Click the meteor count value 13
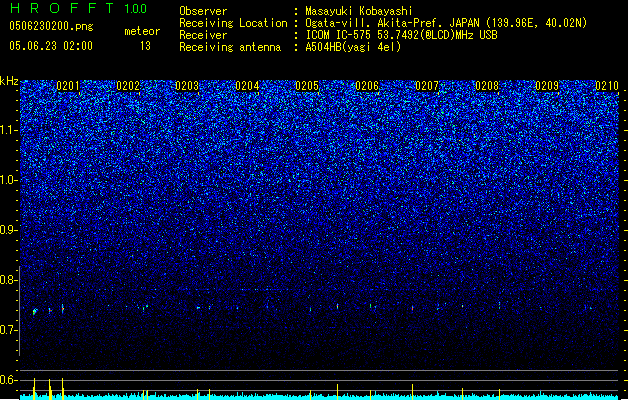Screen dimensions: 629x400 pos(145,46)
